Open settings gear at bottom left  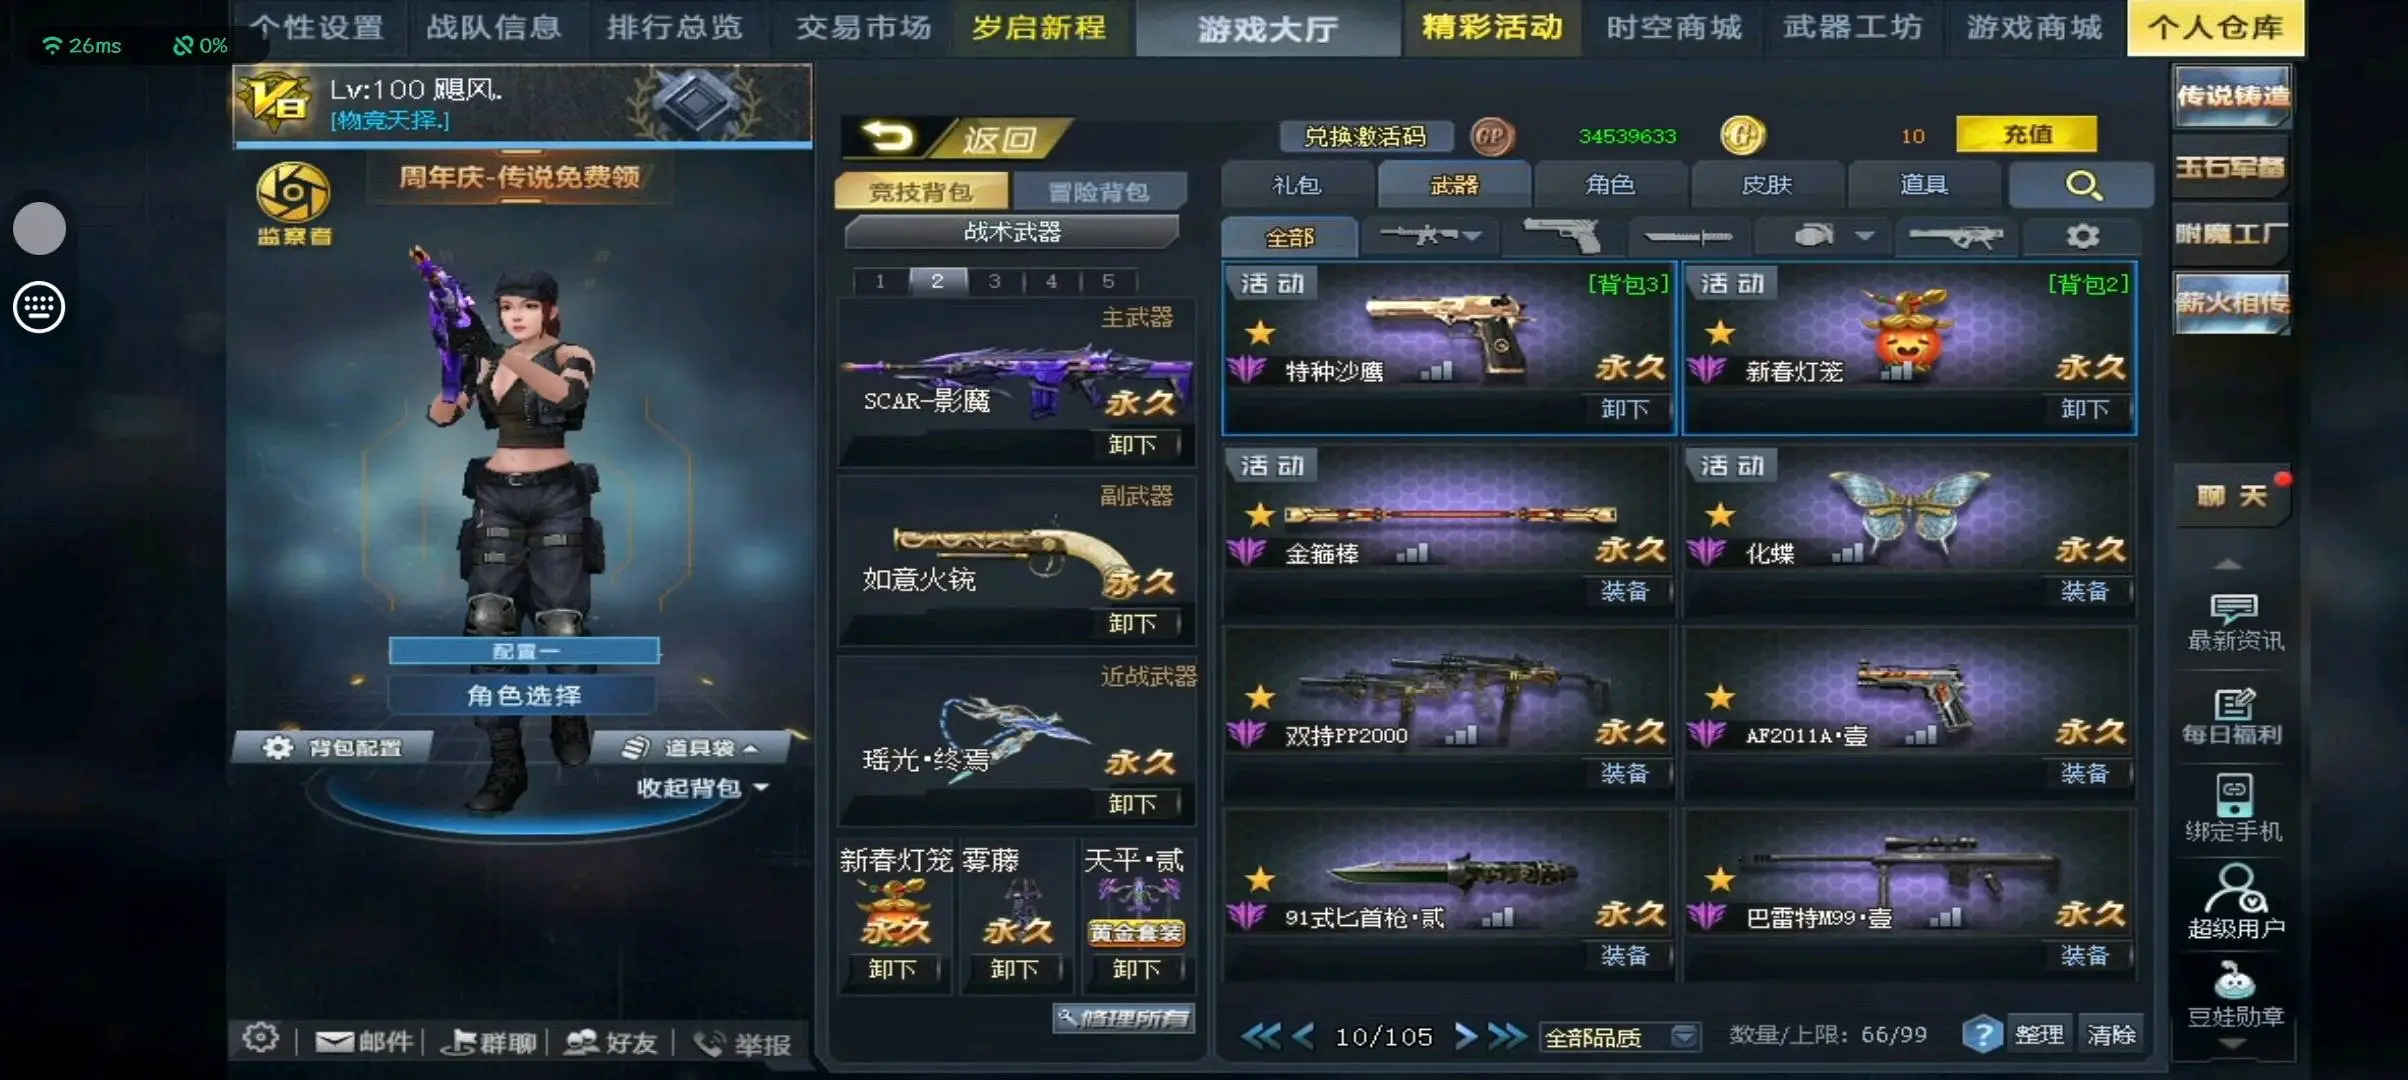tap(261, 1038)
